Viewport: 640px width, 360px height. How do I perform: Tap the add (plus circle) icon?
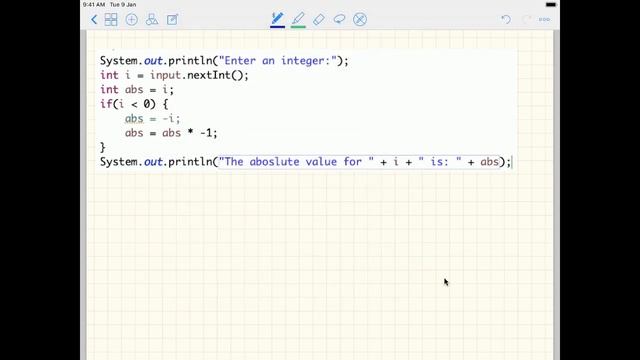131,20
